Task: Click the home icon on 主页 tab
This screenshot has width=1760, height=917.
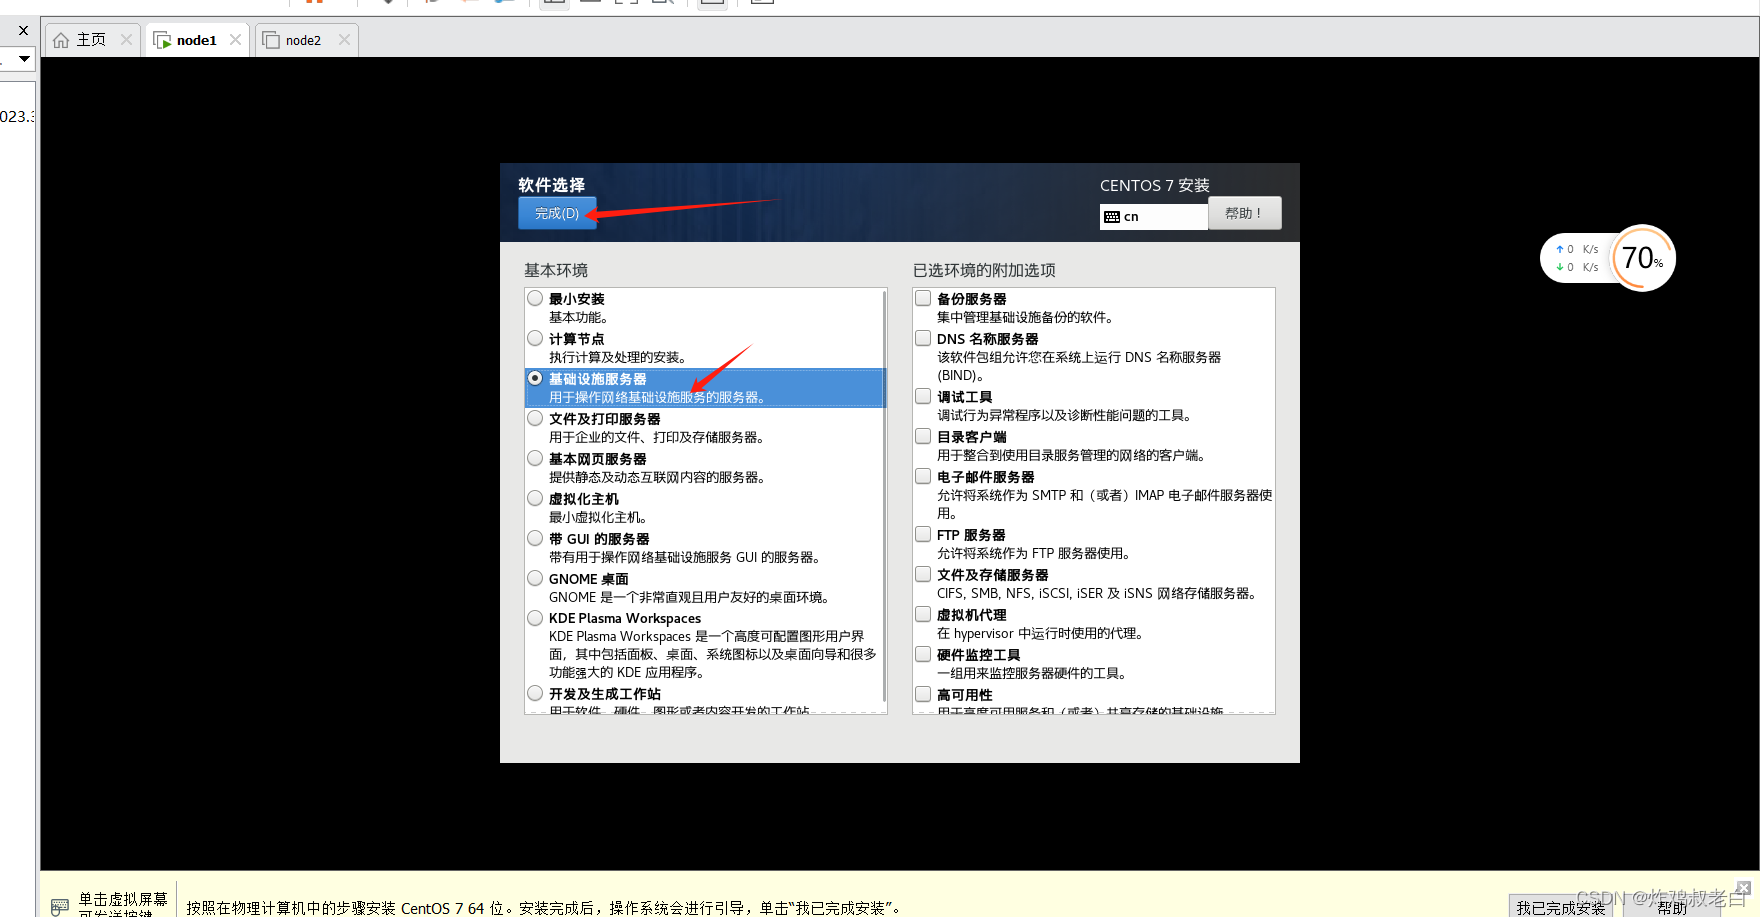Action: [61, 40]
